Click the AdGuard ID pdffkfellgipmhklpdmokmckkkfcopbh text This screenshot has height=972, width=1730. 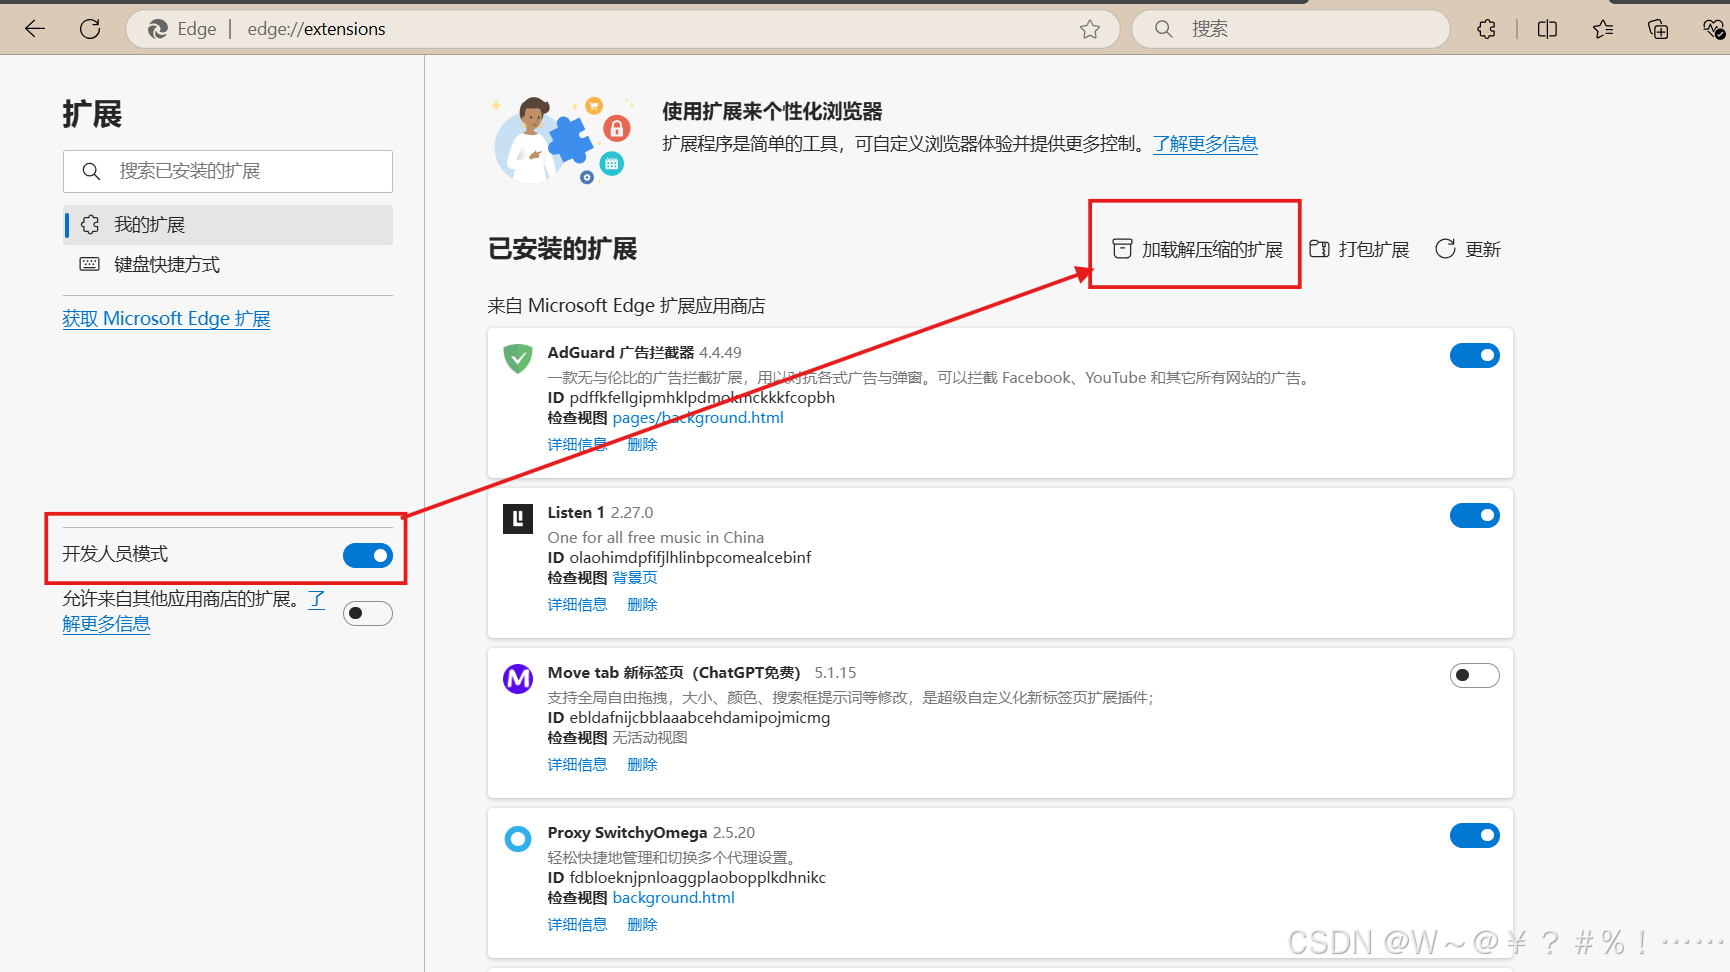click(x=691, y=398)
